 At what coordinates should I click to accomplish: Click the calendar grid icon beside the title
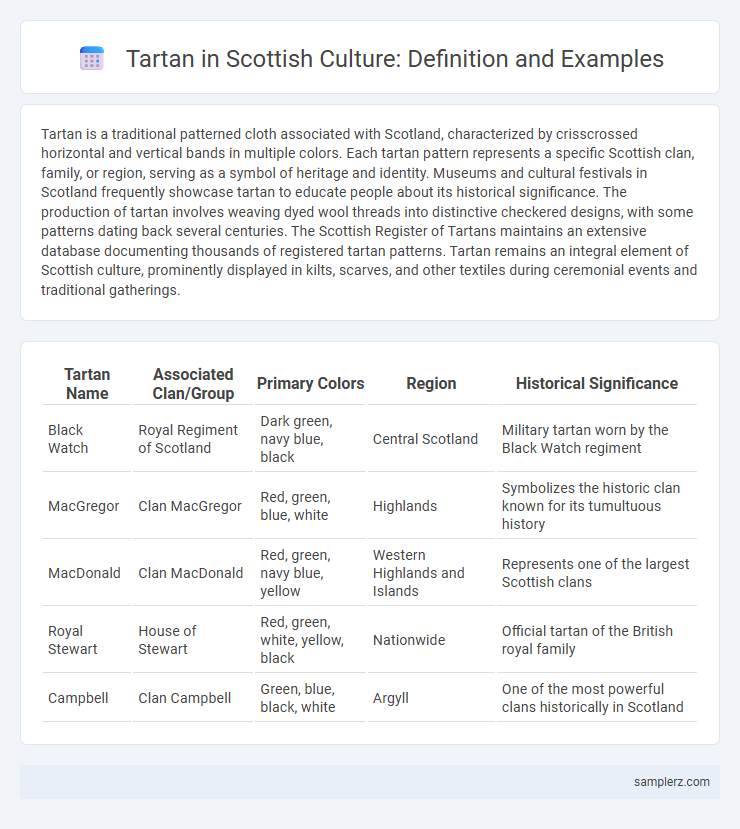pos(92,58)
